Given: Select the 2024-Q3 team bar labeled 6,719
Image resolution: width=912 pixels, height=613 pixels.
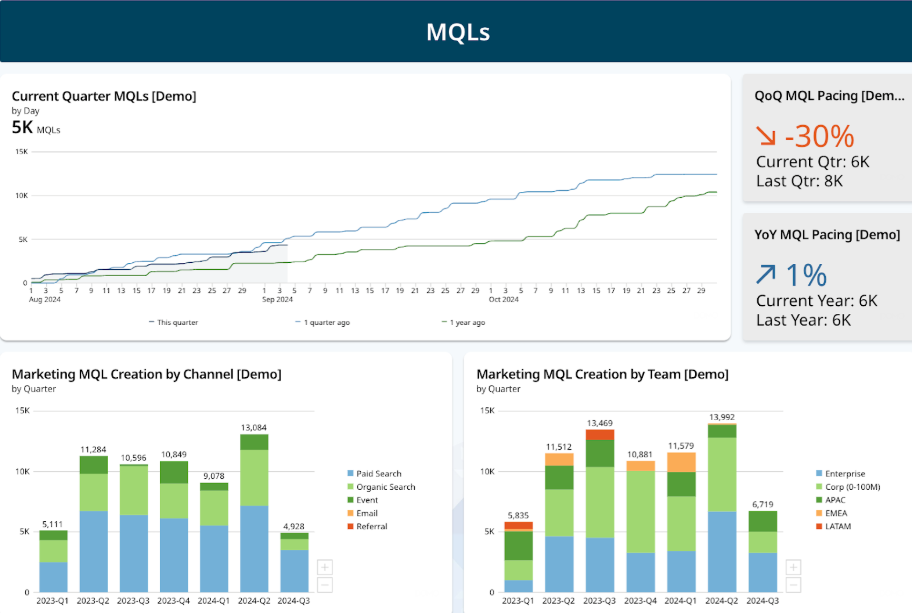Looking at the screenshot, I should [x=763, y=551].
